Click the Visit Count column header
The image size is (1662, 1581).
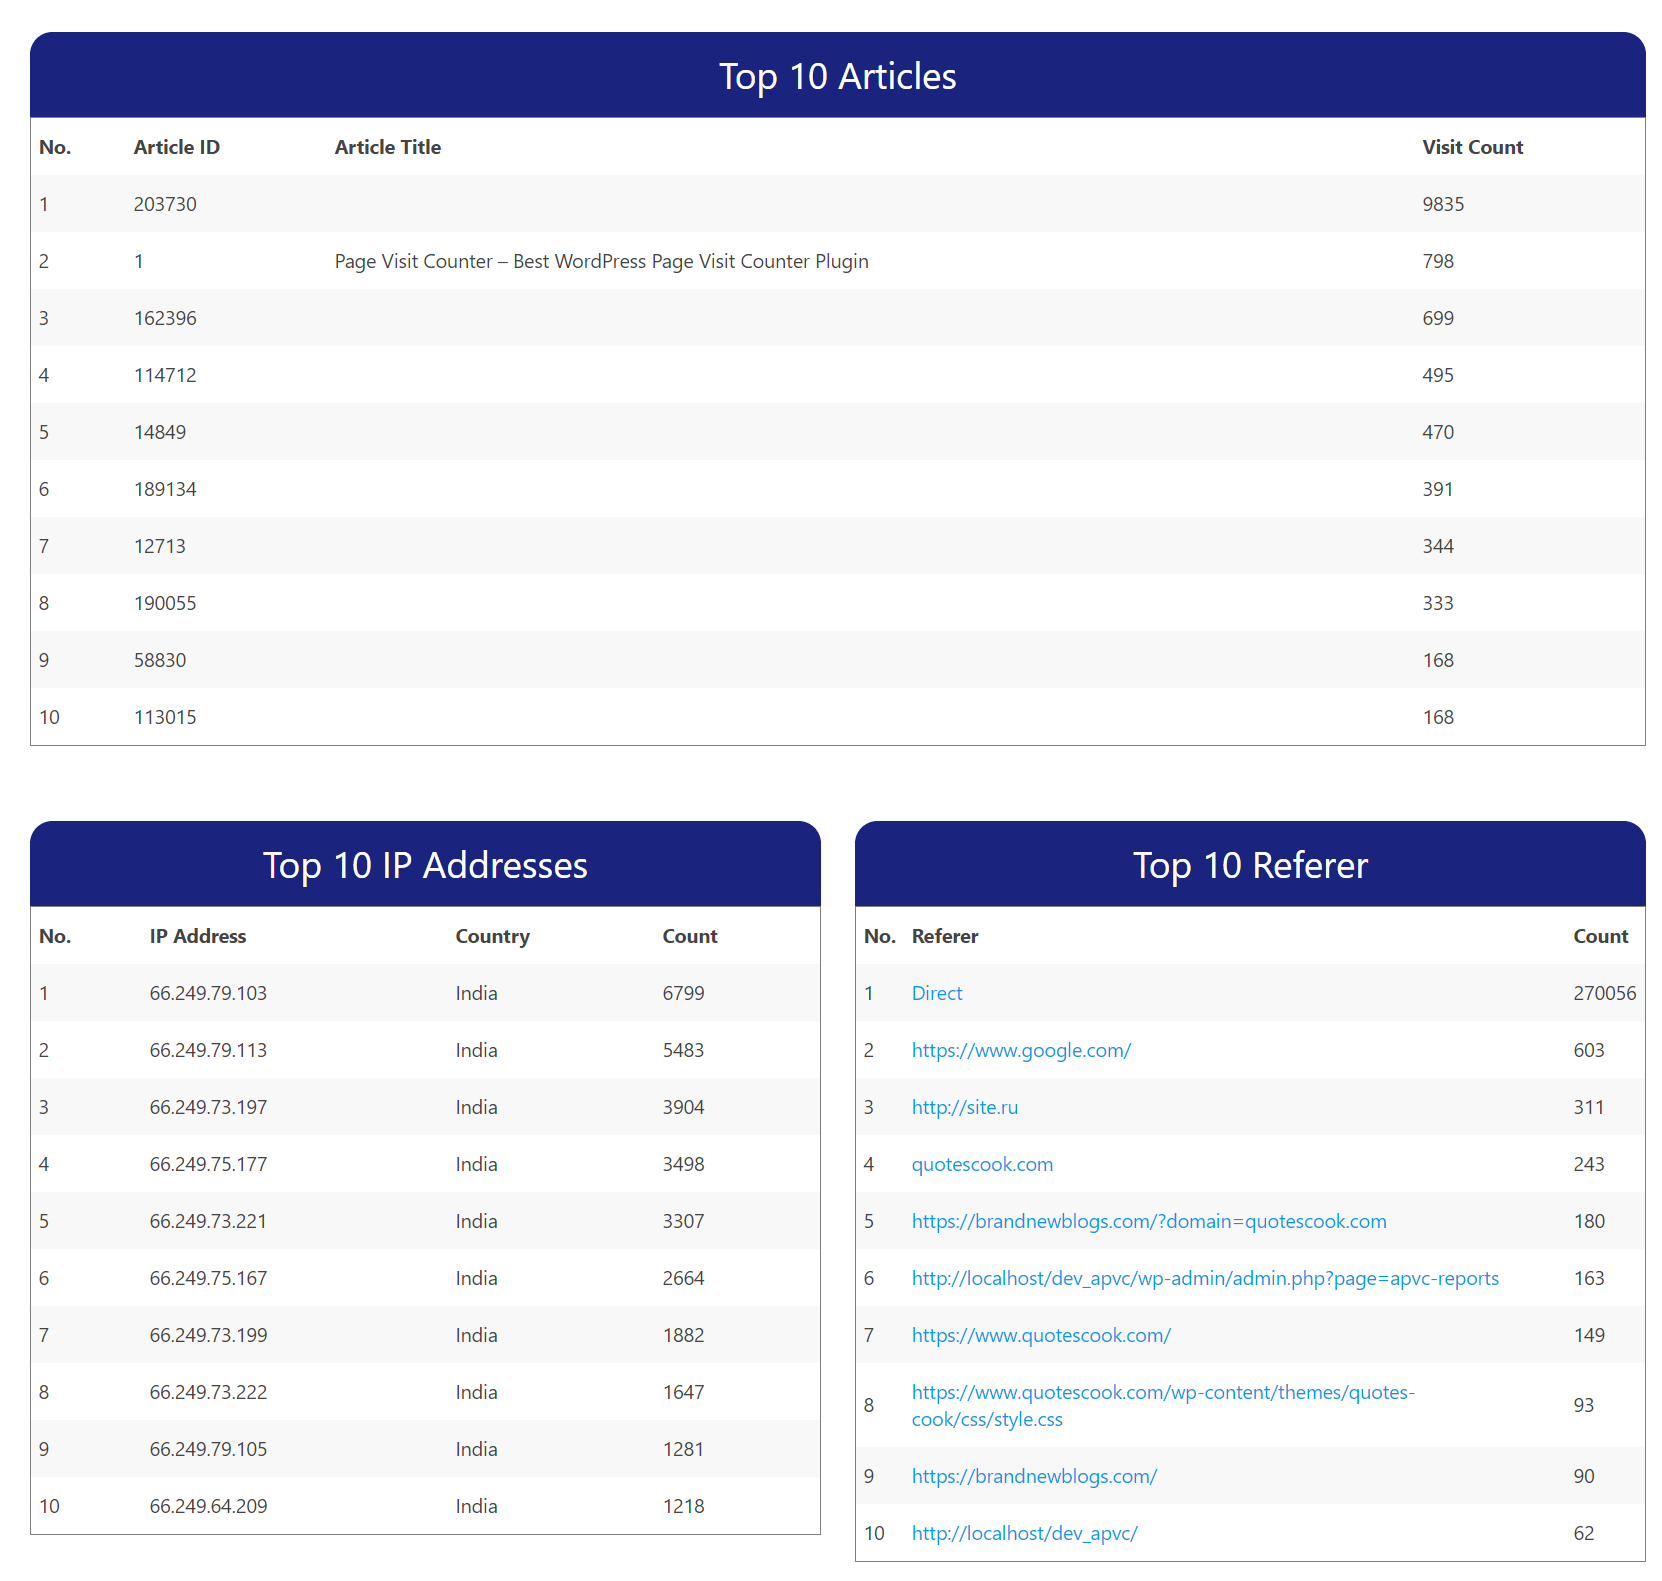click(x=1472, y=147)
